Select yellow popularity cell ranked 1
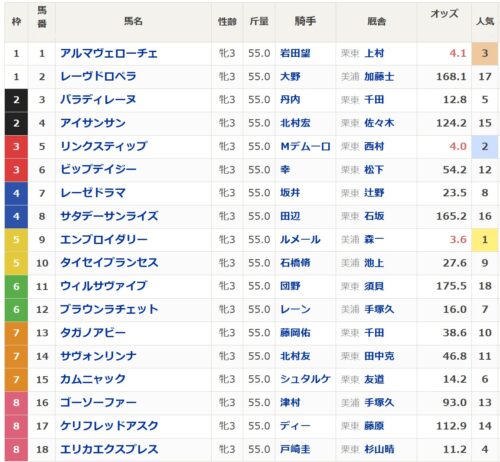 (x=485, y=240)
